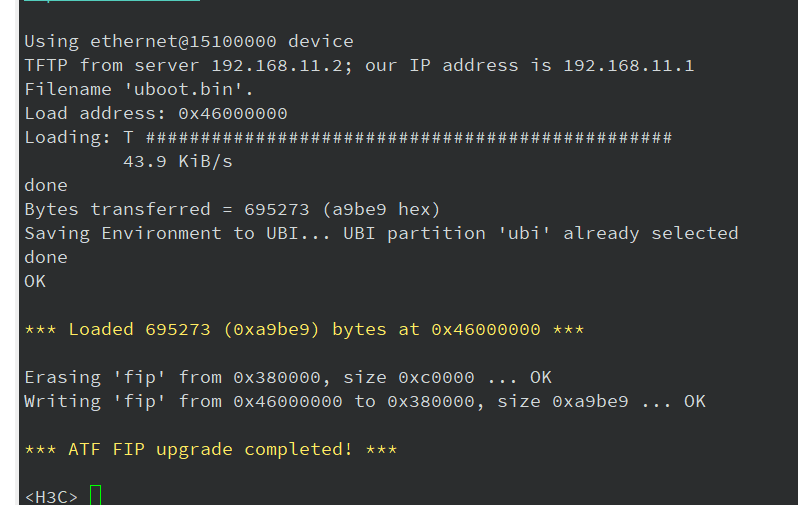Viewport: 798px width, 505px height.
Task: Click the 'ATF FIP upgrade completed!' message
Action: pyautogui.click(x=210, y=449)
